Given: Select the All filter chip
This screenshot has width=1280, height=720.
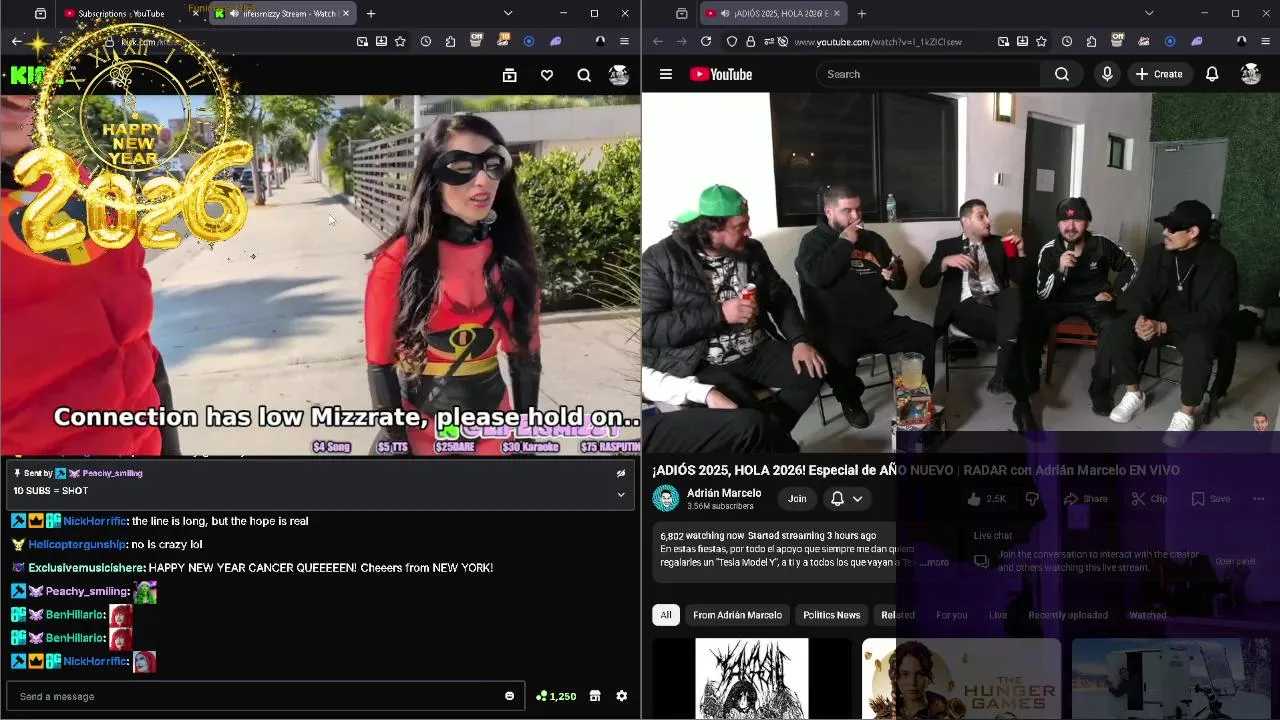Looking at the screenshot, I should click(x=666, y=615).
